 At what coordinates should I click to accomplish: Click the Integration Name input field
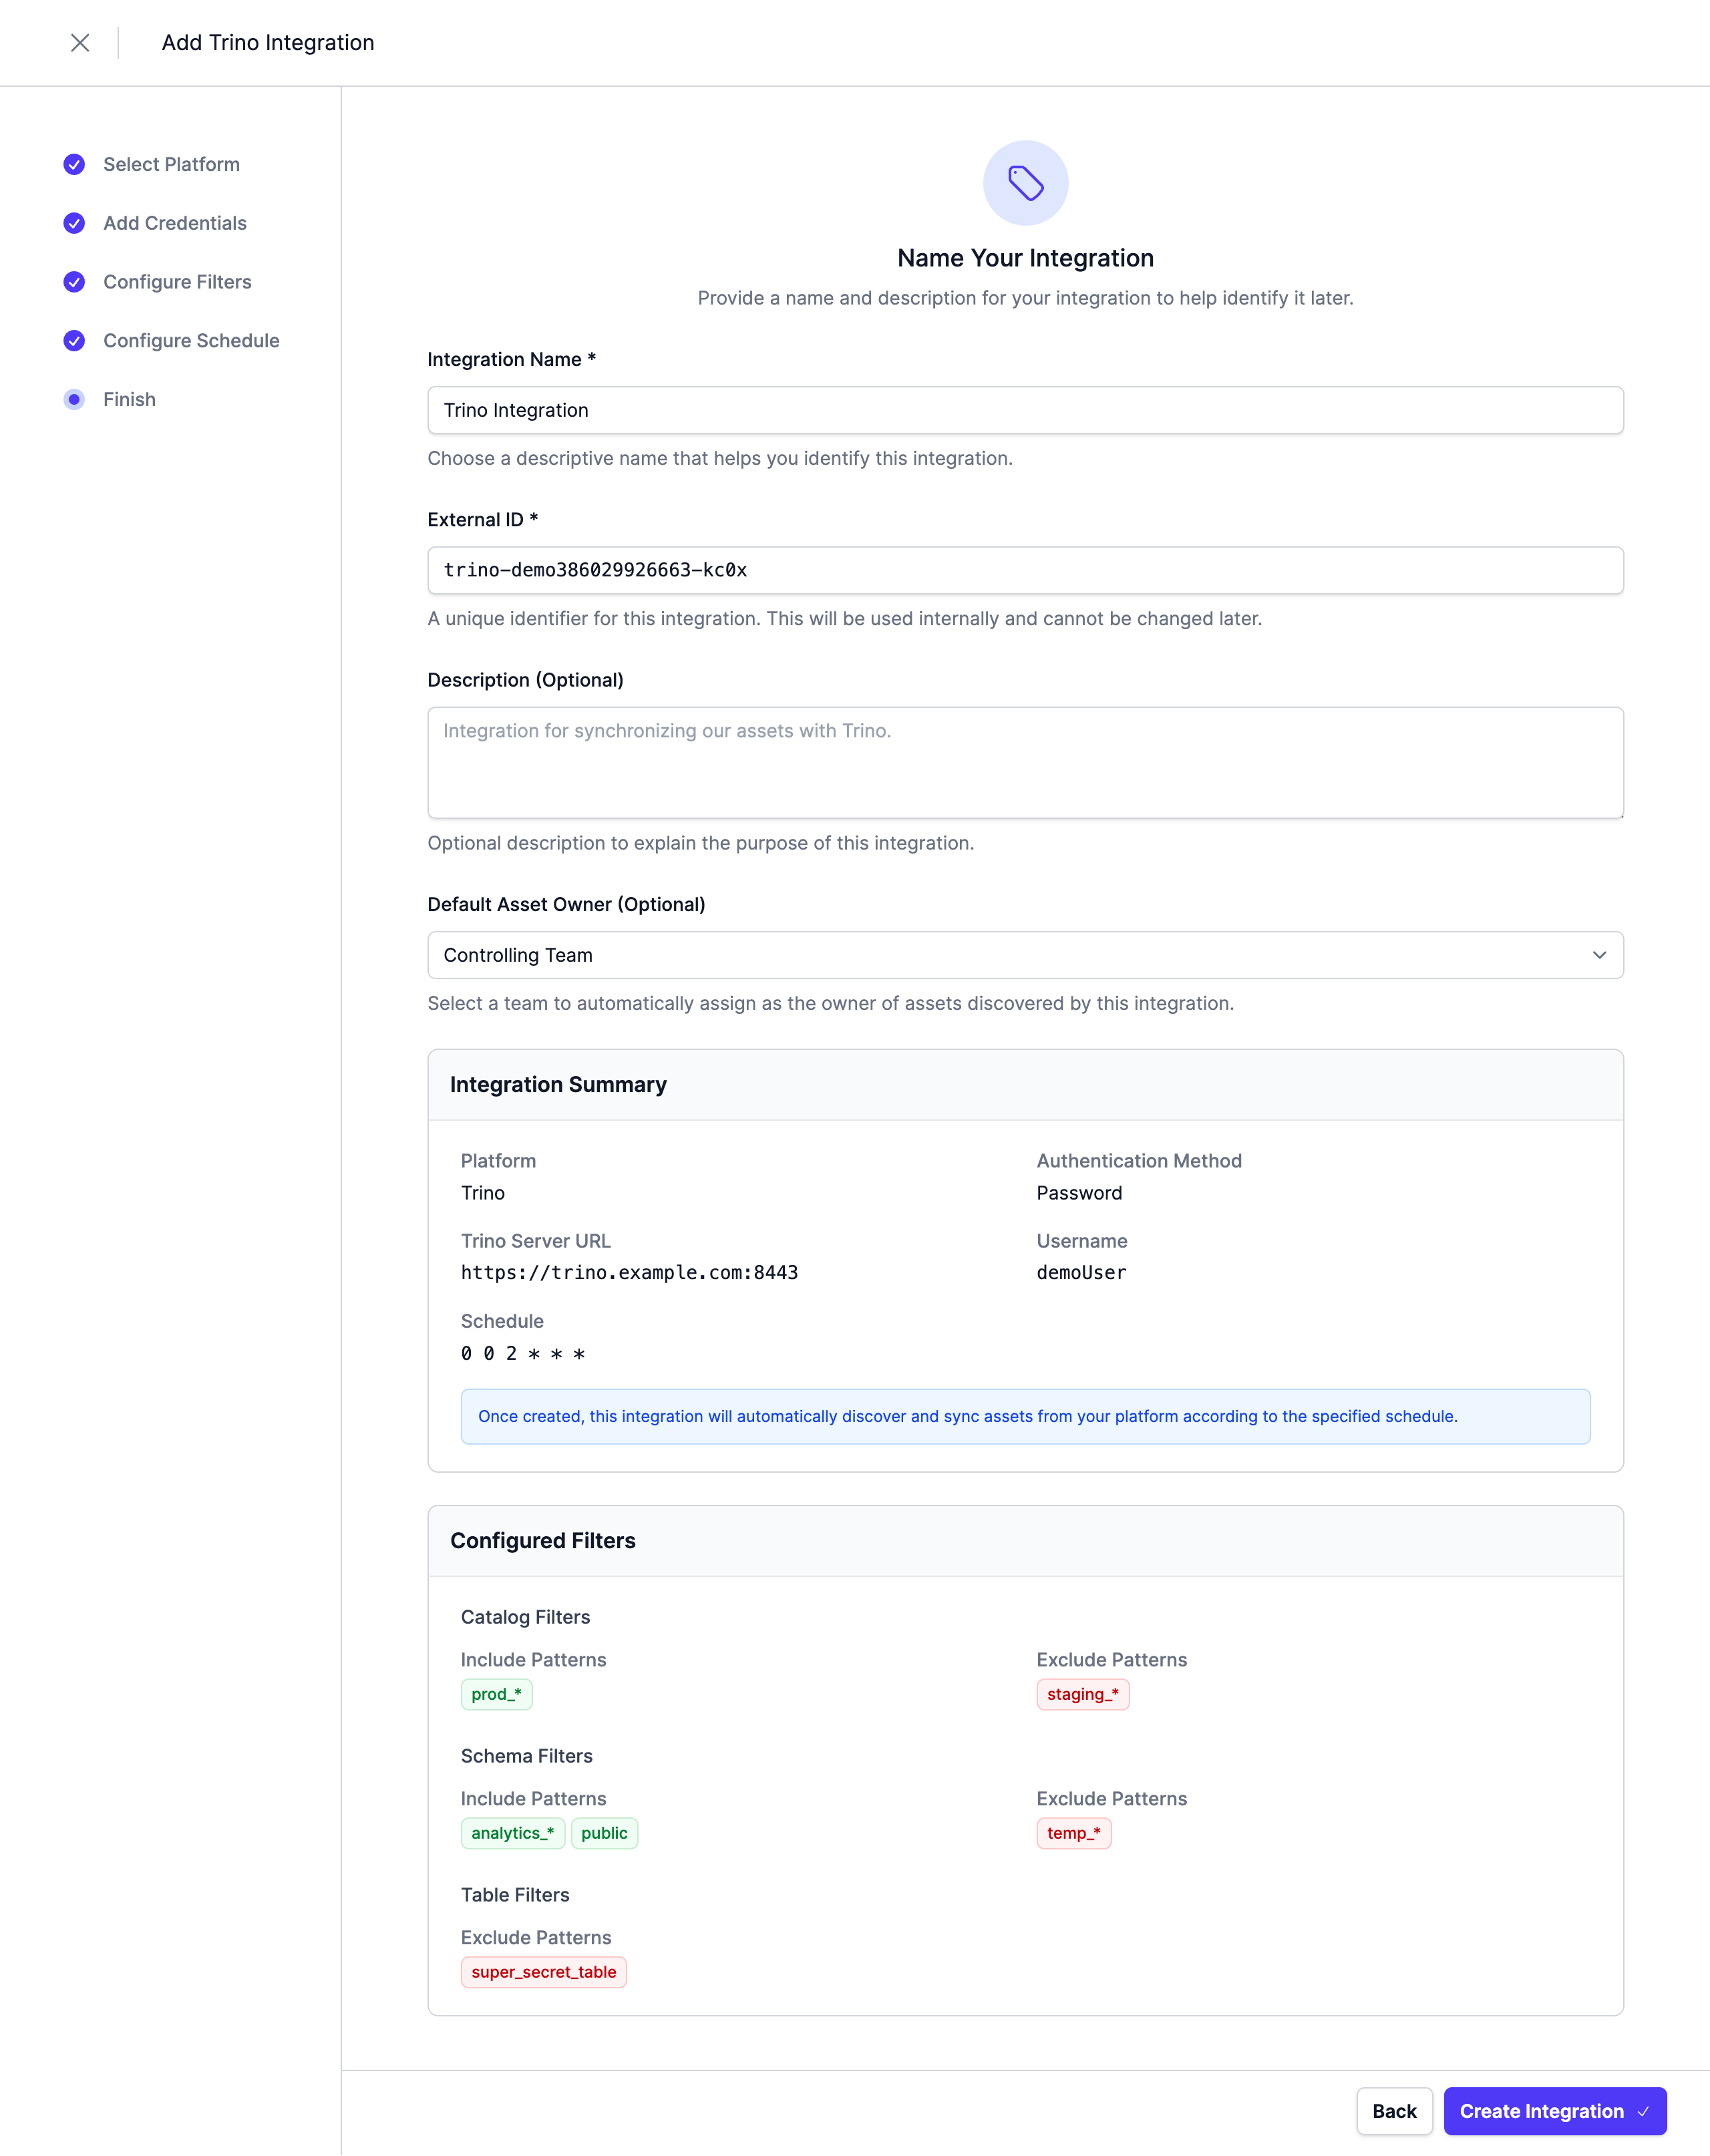pos(1025,410)
